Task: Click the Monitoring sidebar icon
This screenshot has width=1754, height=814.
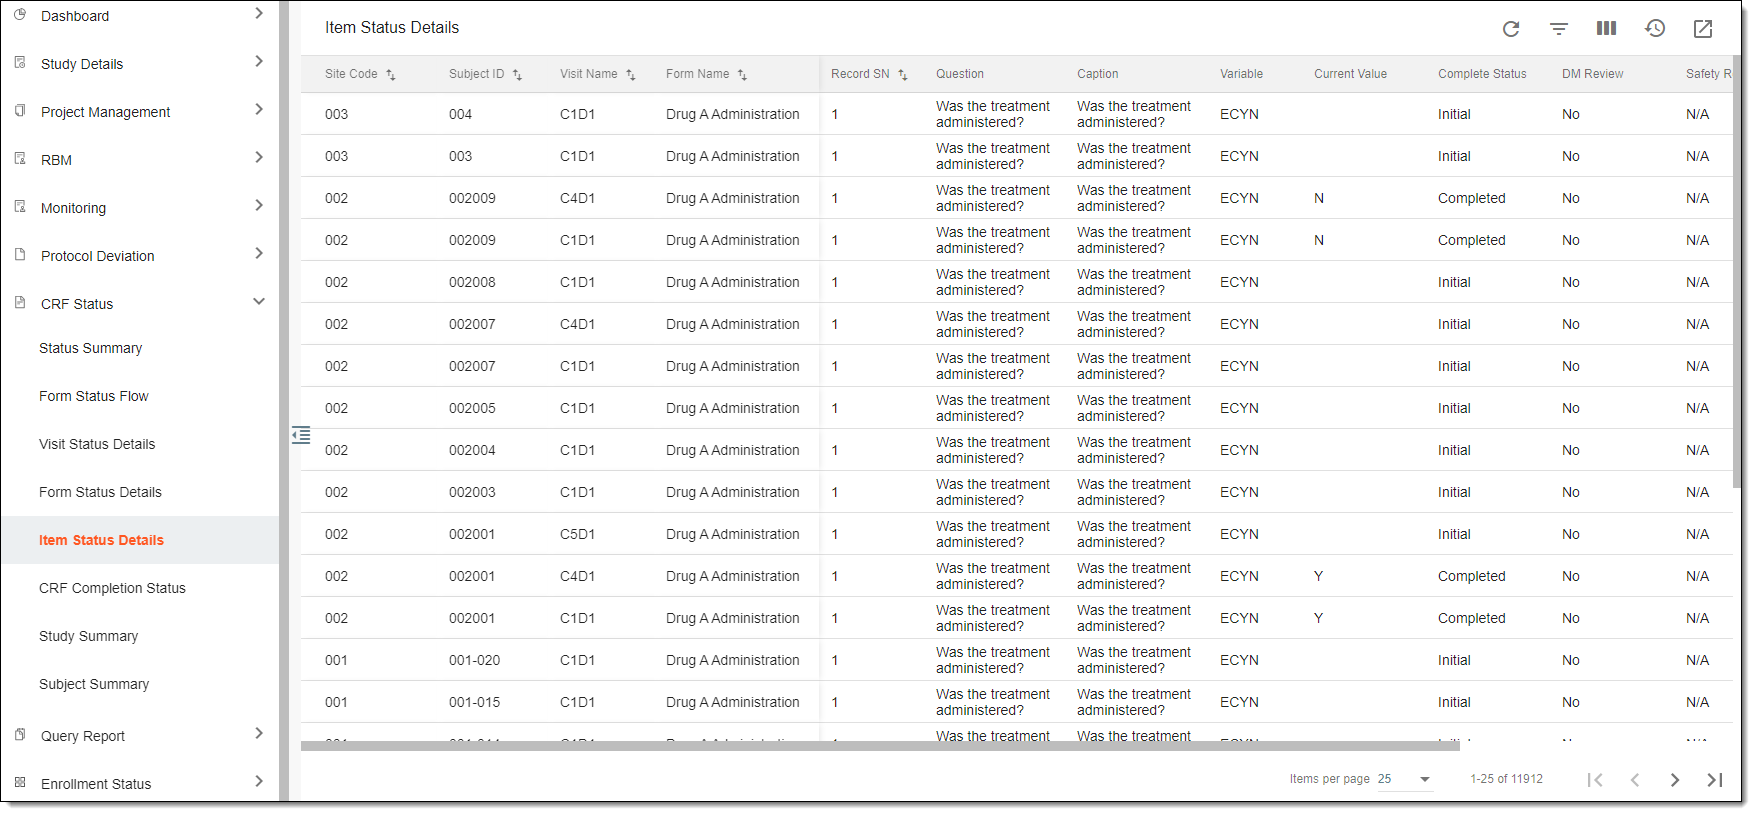Action: pos(20,206)
